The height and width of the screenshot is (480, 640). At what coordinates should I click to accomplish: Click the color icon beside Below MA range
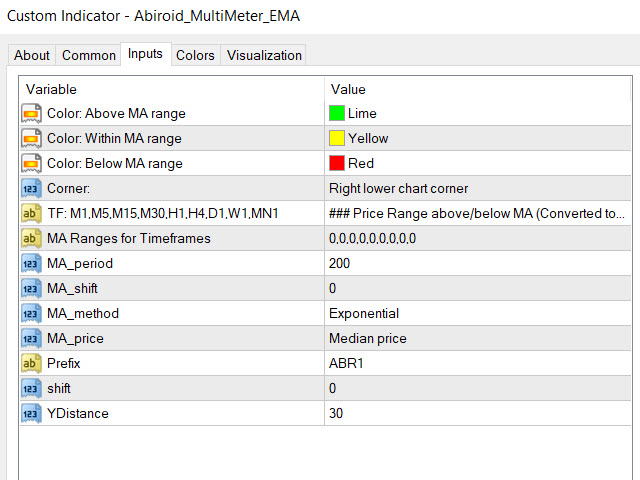pyautogui.click(x=31, y=163)
